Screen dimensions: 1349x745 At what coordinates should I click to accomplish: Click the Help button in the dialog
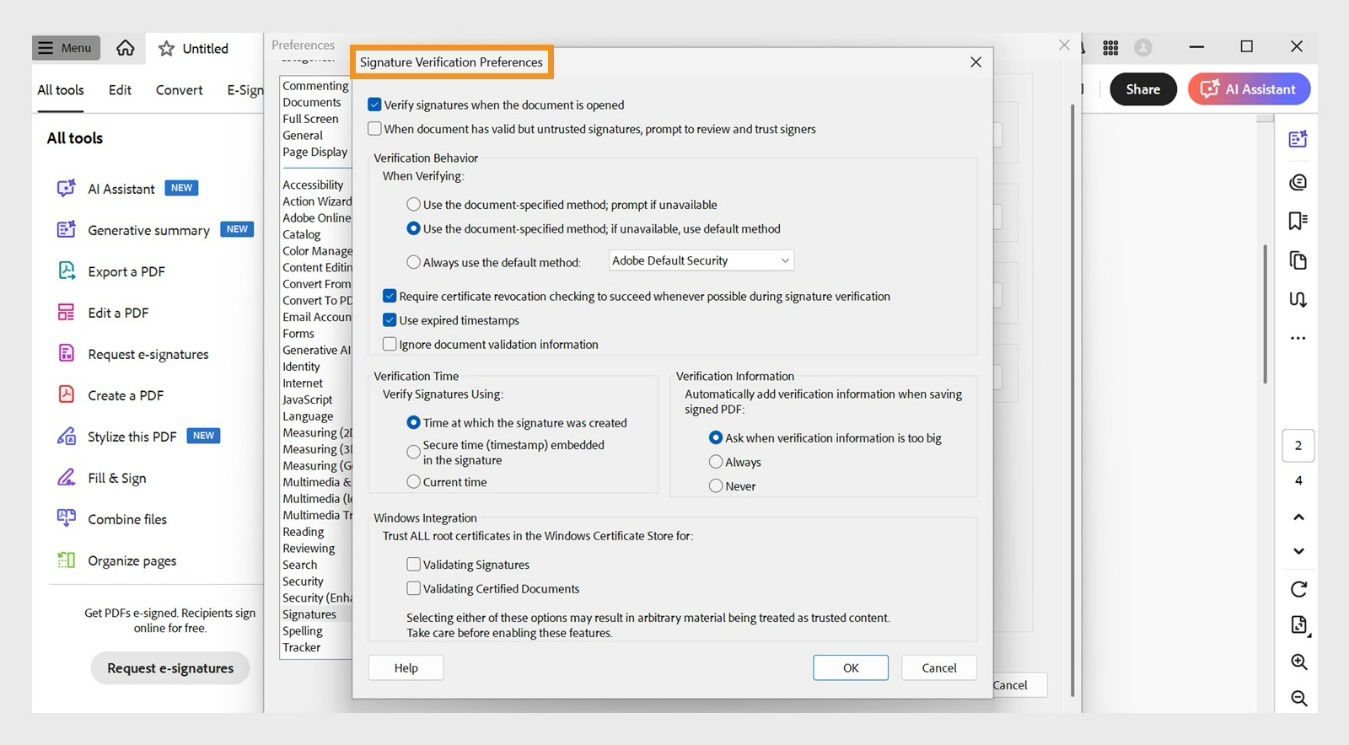405,667
